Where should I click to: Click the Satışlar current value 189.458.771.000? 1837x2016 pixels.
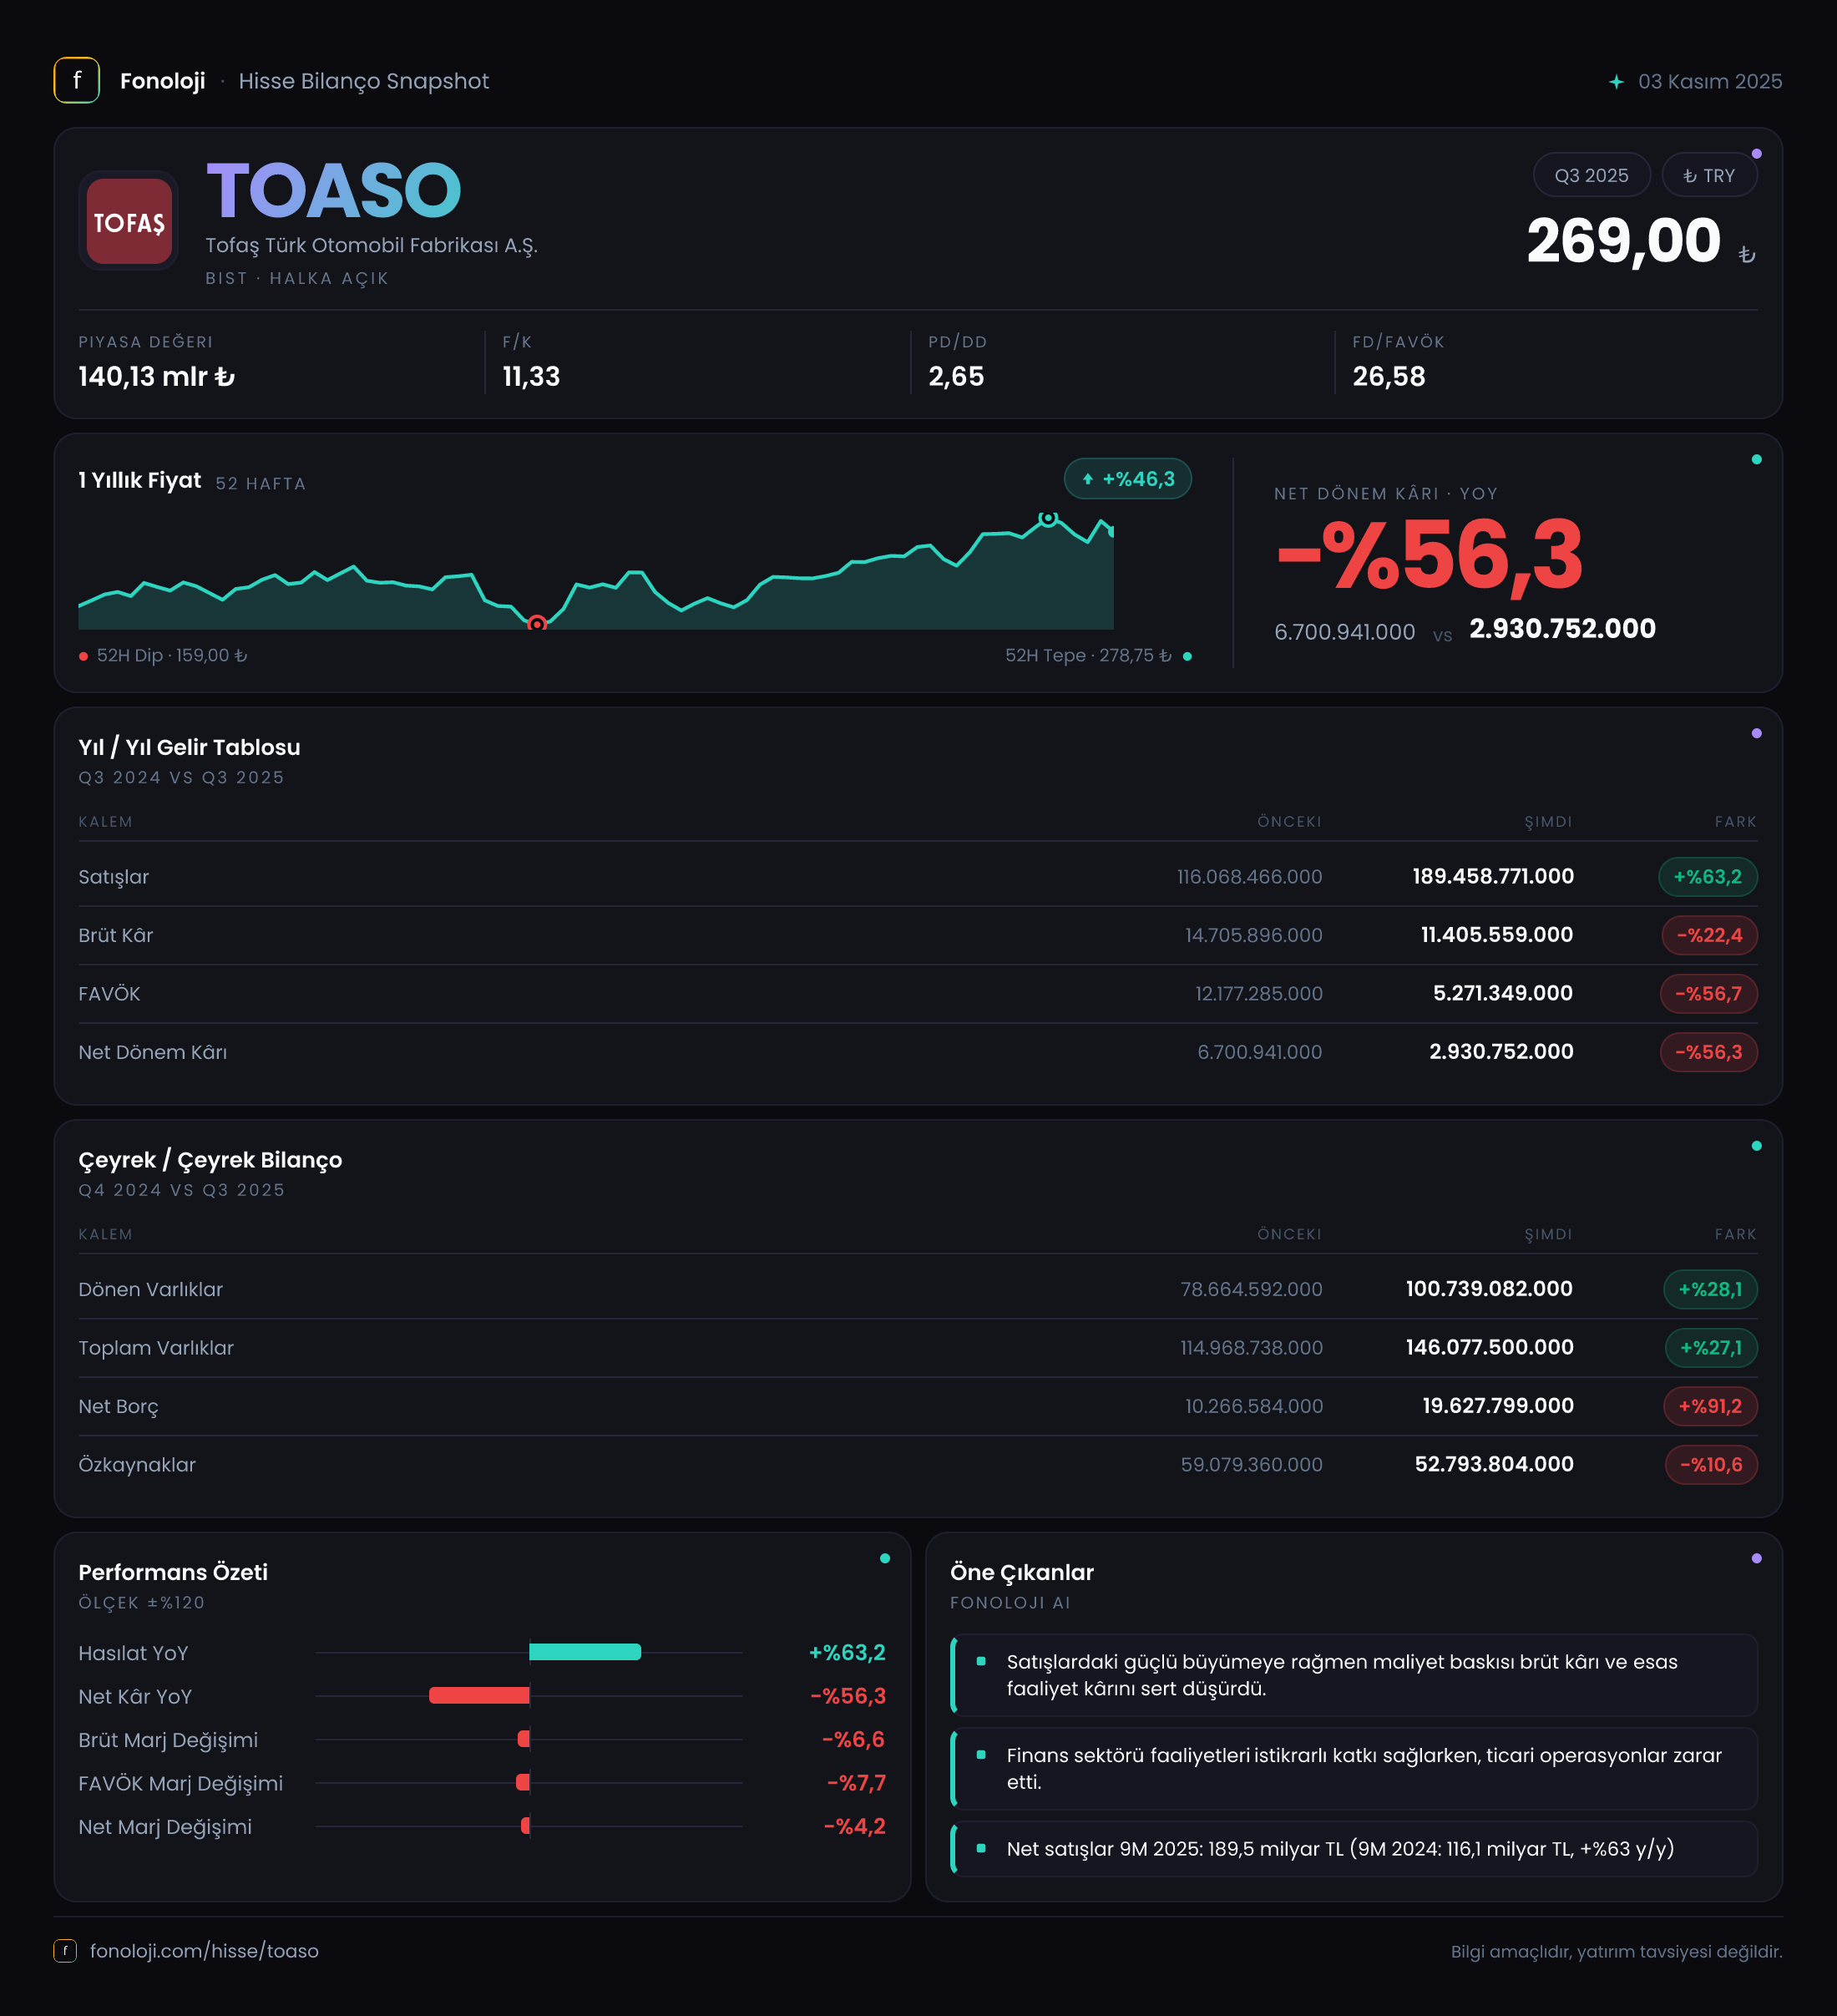(x=1493, y=877)
